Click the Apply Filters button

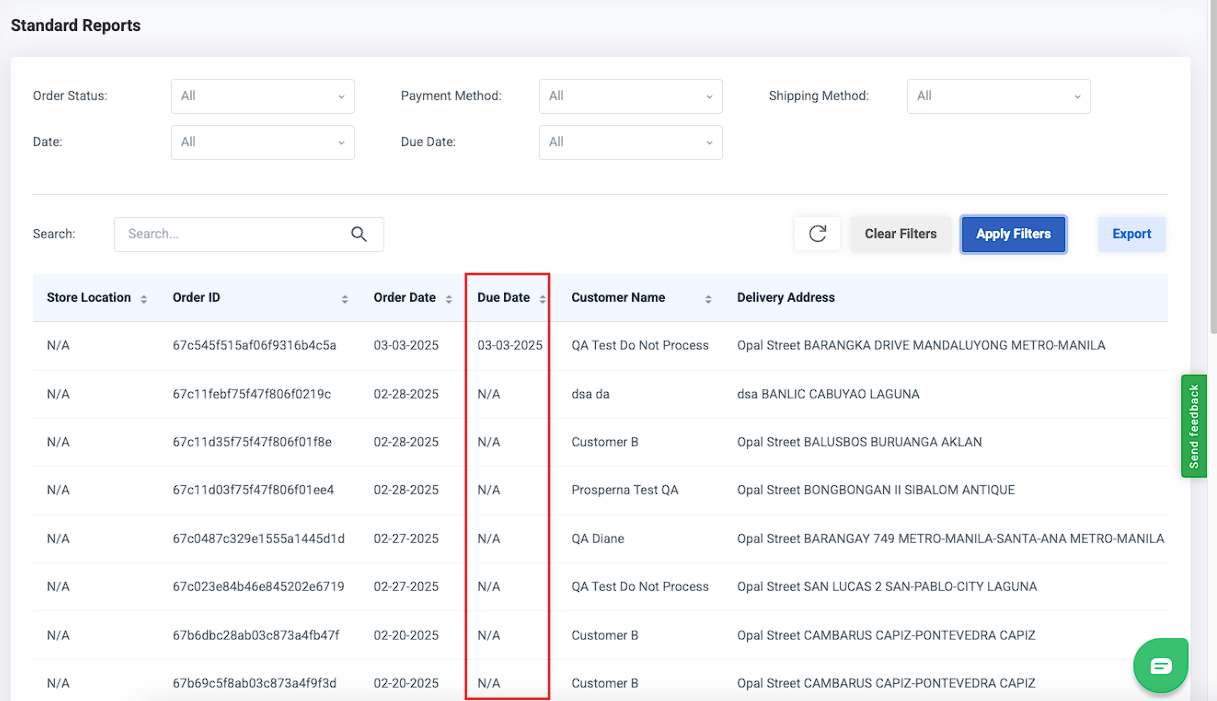pos(1014,234)
